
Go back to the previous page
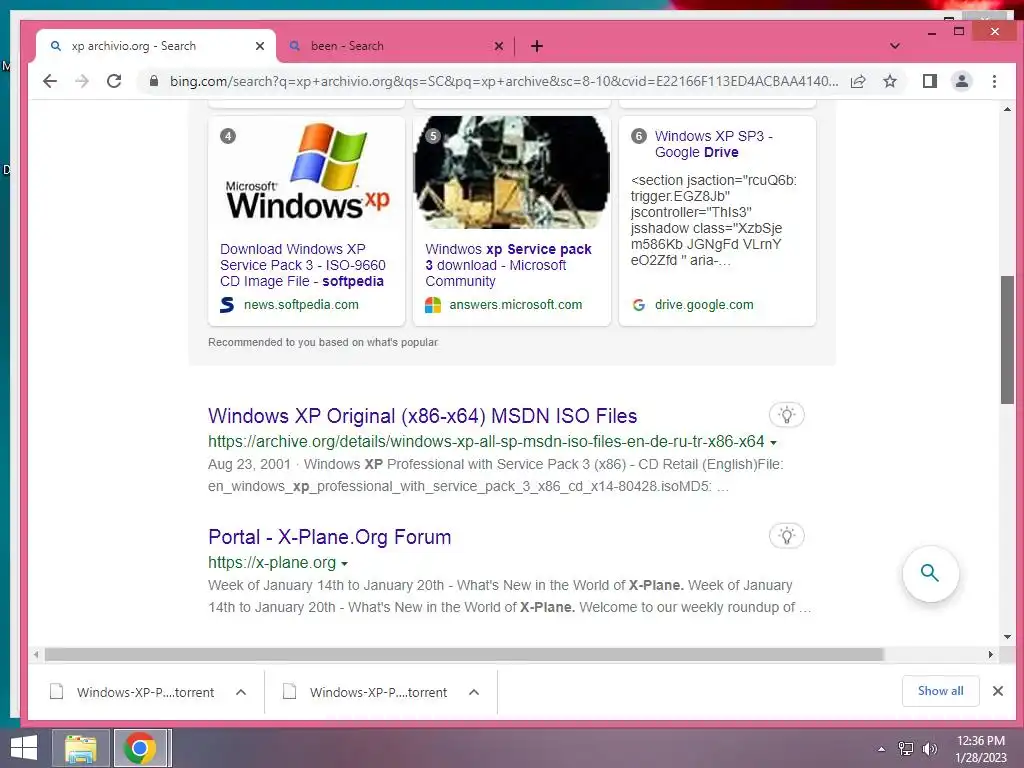[50, 81]
